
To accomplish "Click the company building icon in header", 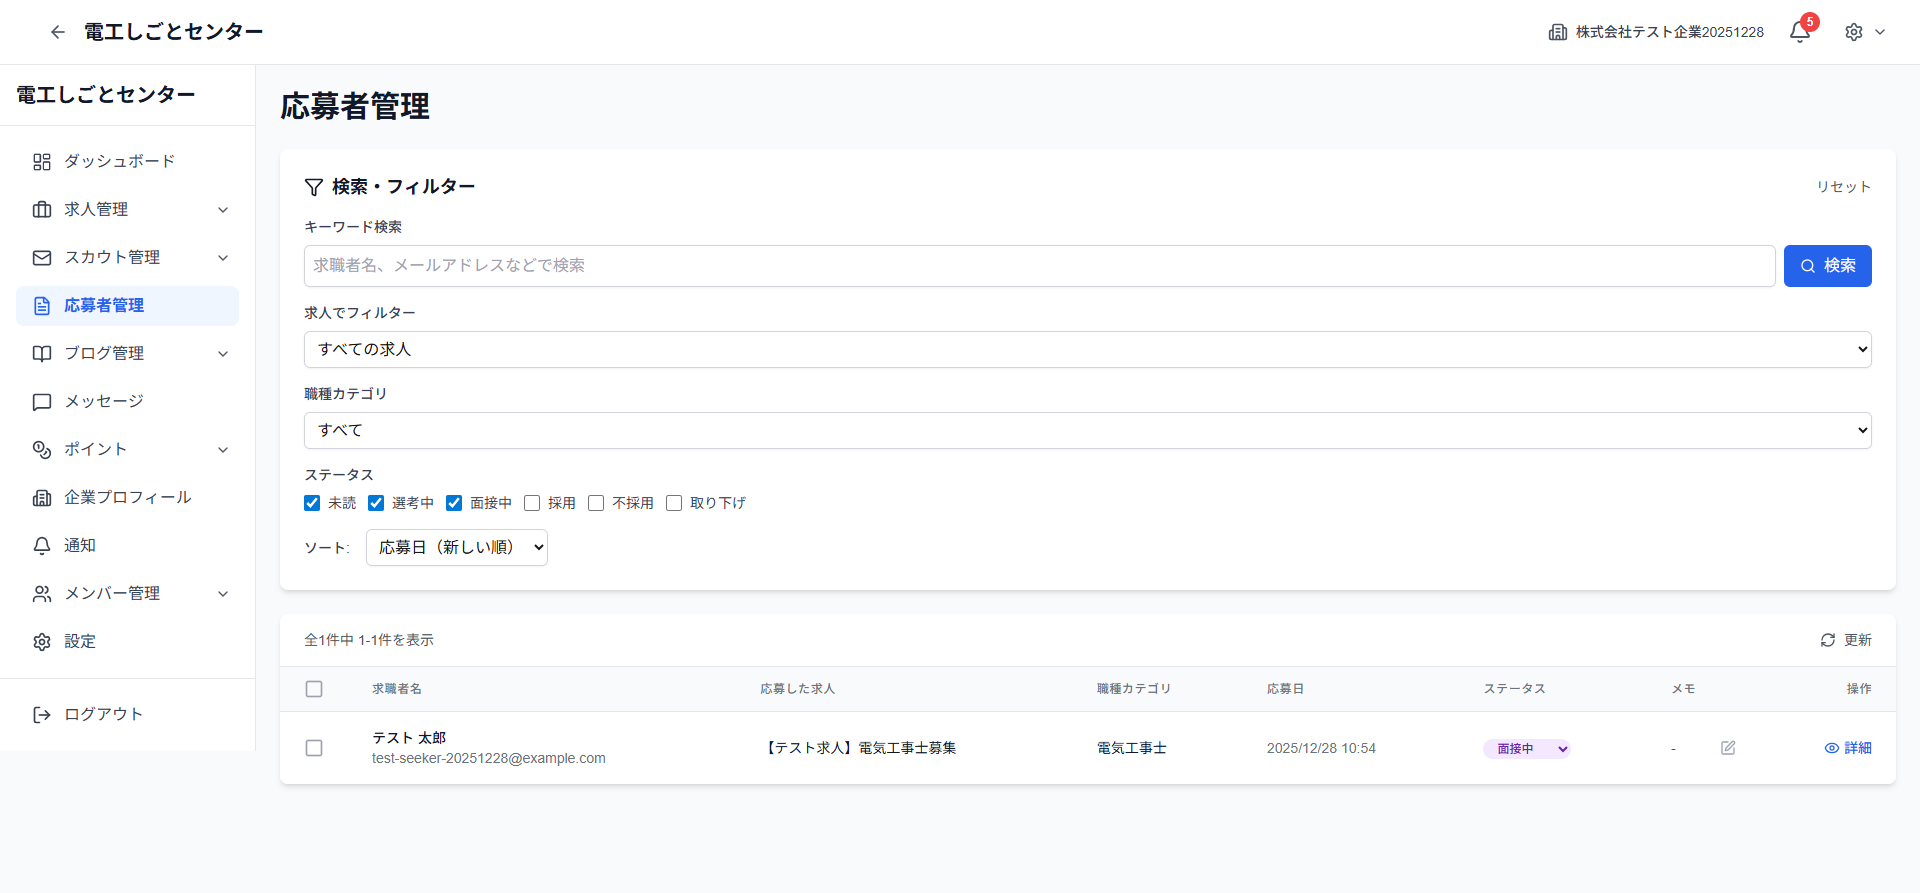I will pos(1558,32).
